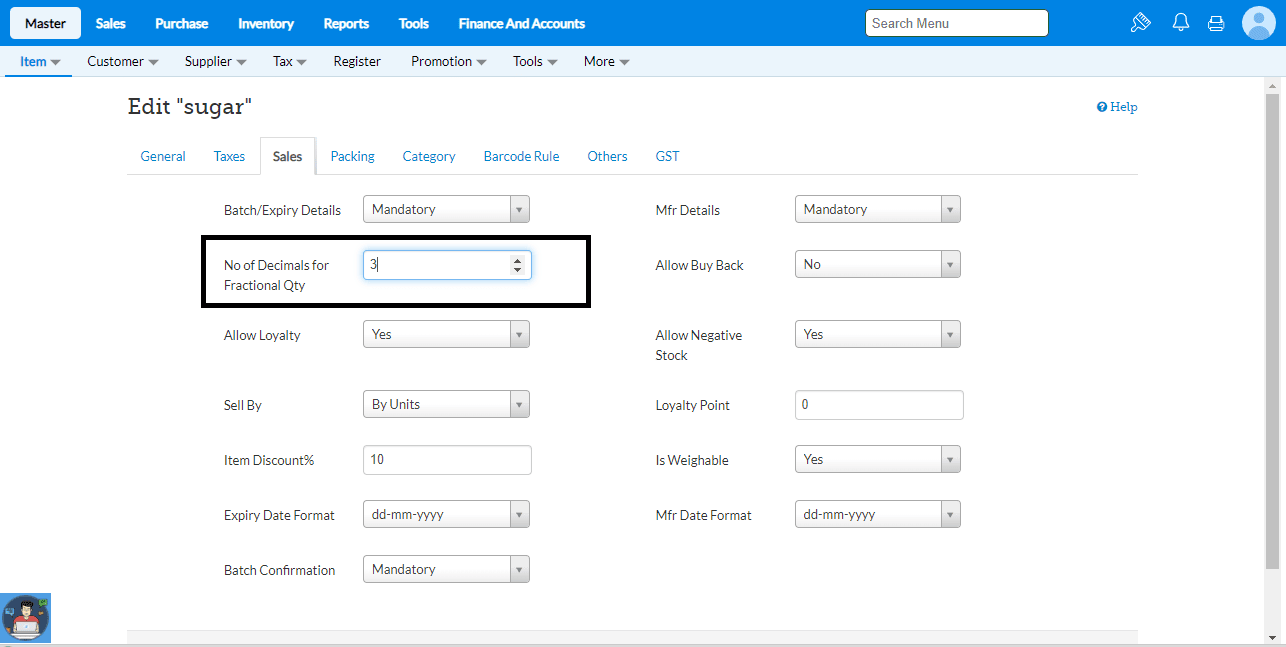1286x647 pixels.
Task: Click the vertical page scrollbar
Action: 1272,330
